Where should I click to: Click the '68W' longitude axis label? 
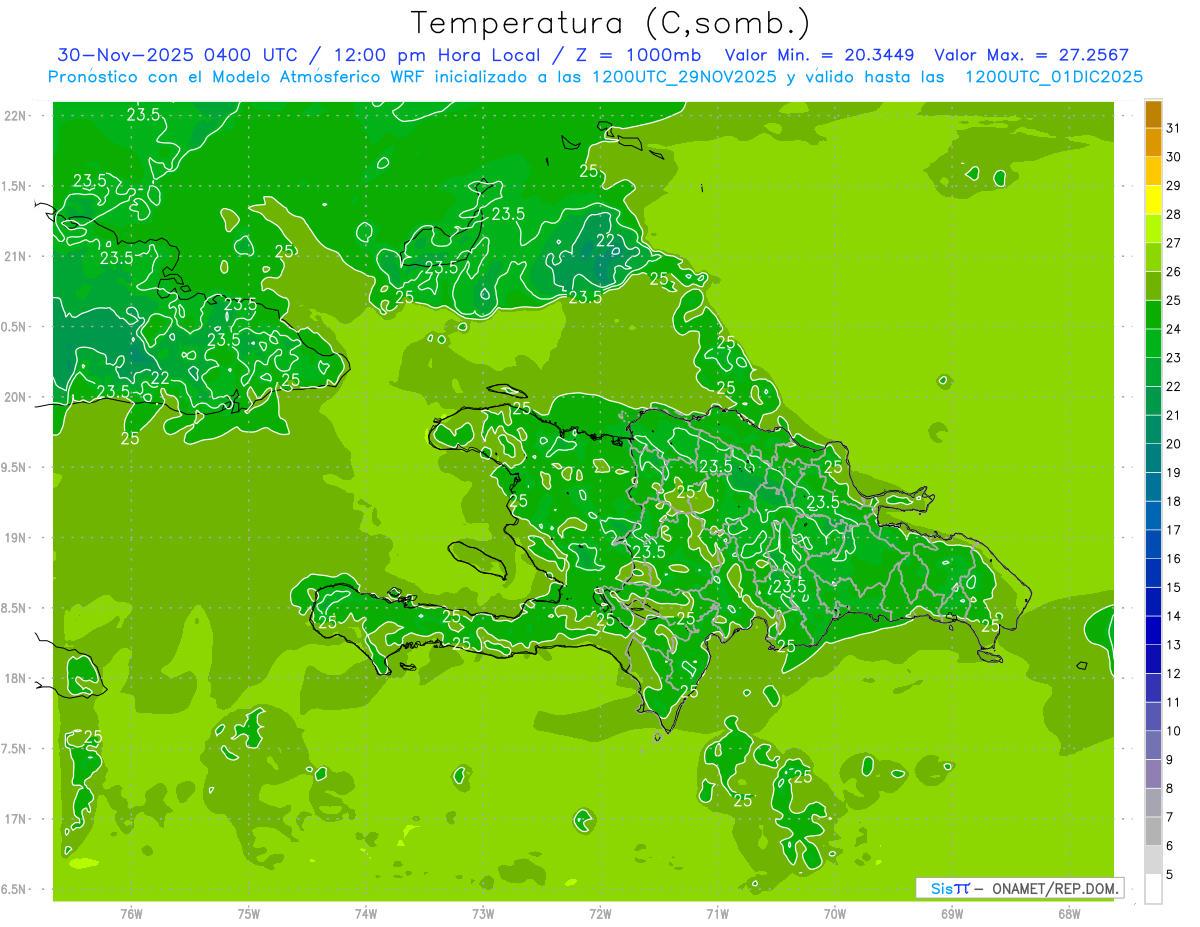tap(1069, 914)
